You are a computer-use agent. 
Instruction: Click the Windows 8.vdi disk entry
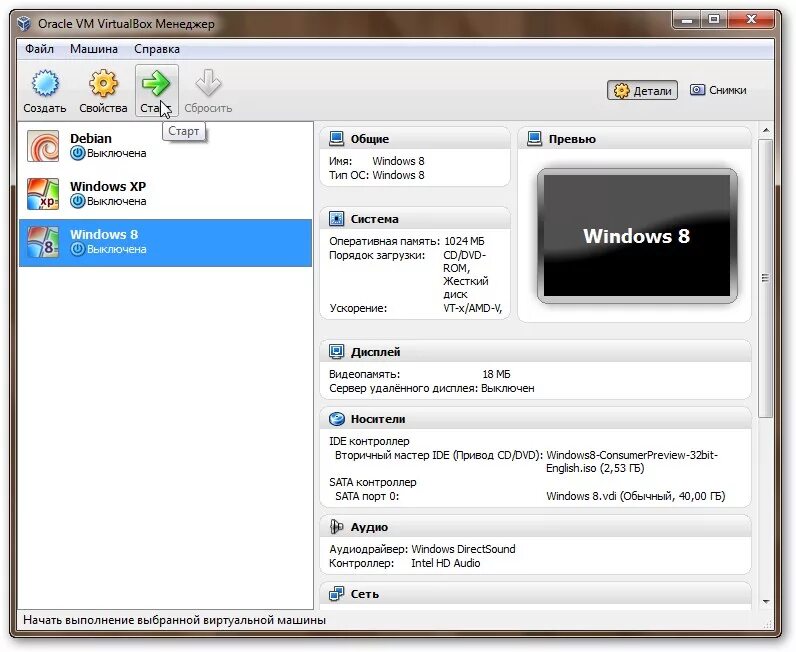636,496
